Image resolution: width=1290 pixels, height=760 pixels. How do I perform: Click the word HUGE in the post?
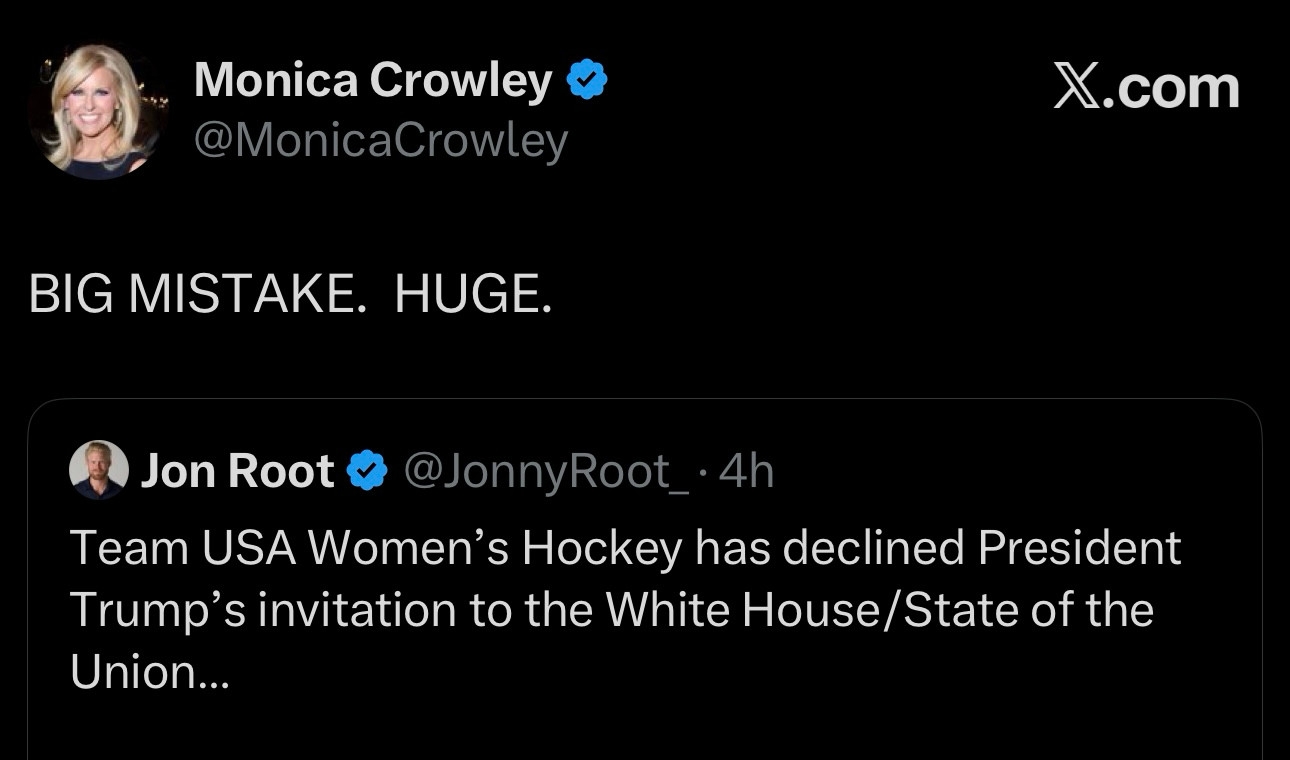click(472, 295)
